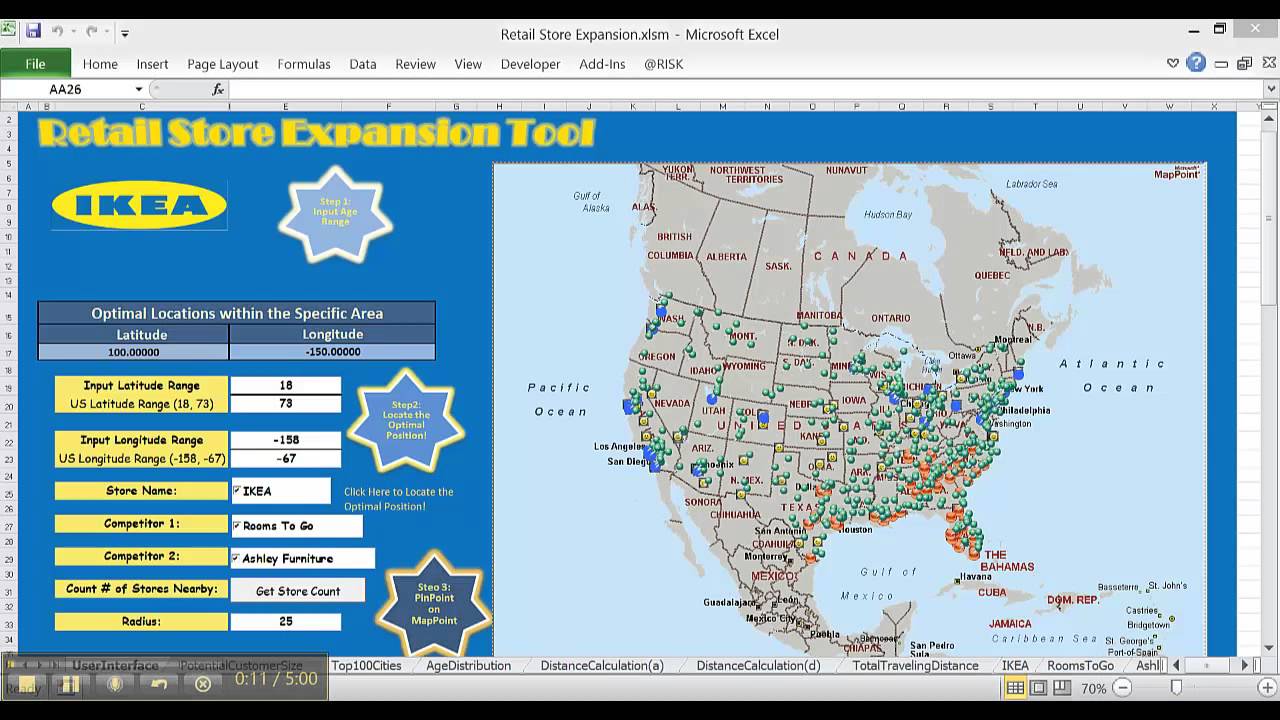Click the Latitude result cell 100.00000
This screenshot has height=720, width=1280.
click(x=134, y=352)
